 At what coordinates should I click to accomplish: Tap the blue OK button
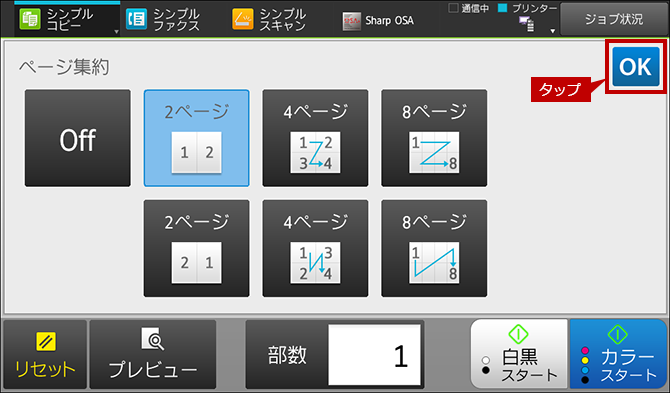pos(636,67)
